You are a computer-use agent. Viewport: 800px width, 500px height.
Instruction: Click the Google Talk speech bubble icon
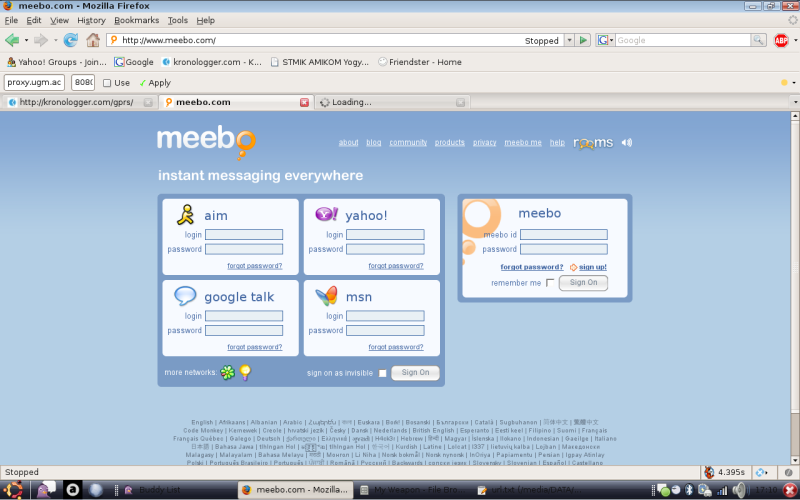(185, 295)
